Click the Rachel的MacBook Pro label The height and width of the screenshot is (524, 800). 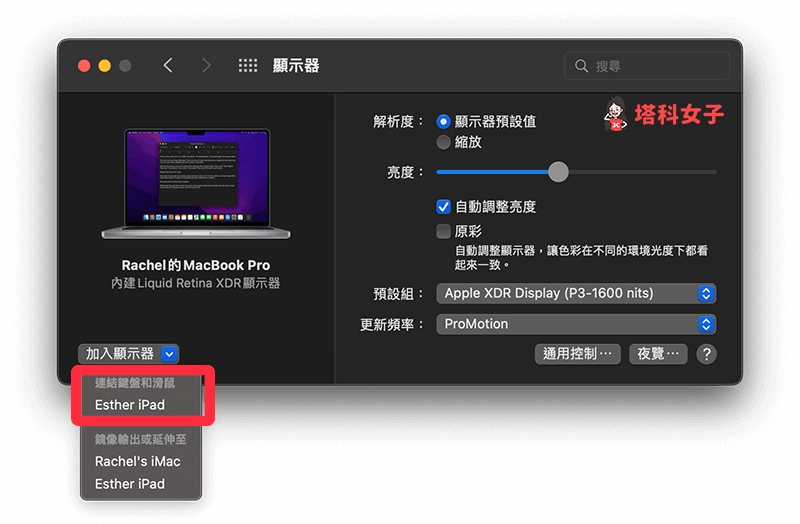[x=196, y=265]
